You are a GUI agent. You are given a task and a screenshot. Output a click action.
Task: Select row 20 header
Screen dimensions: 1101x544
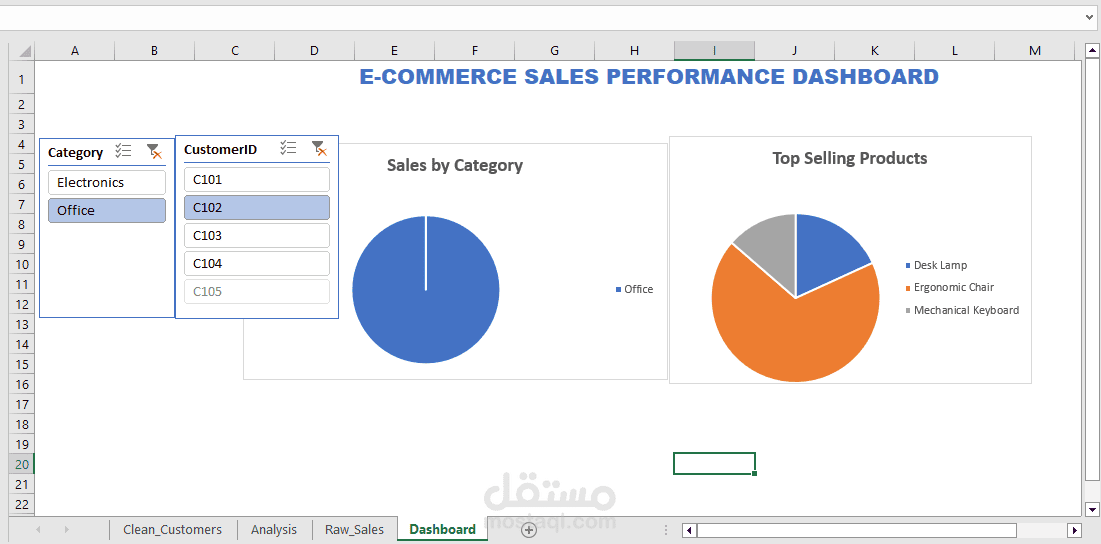(x=22, y=464)
